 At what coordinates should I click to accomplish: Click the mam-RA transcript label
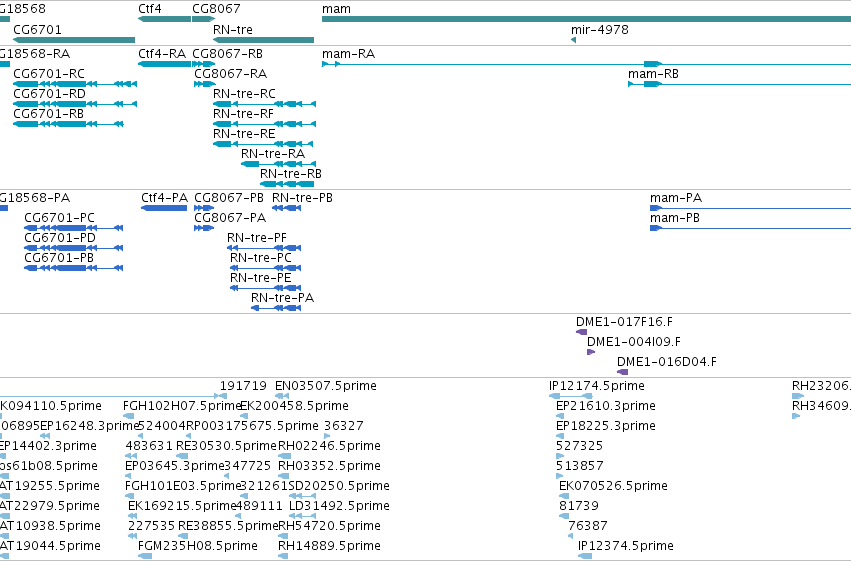point(348,54)
